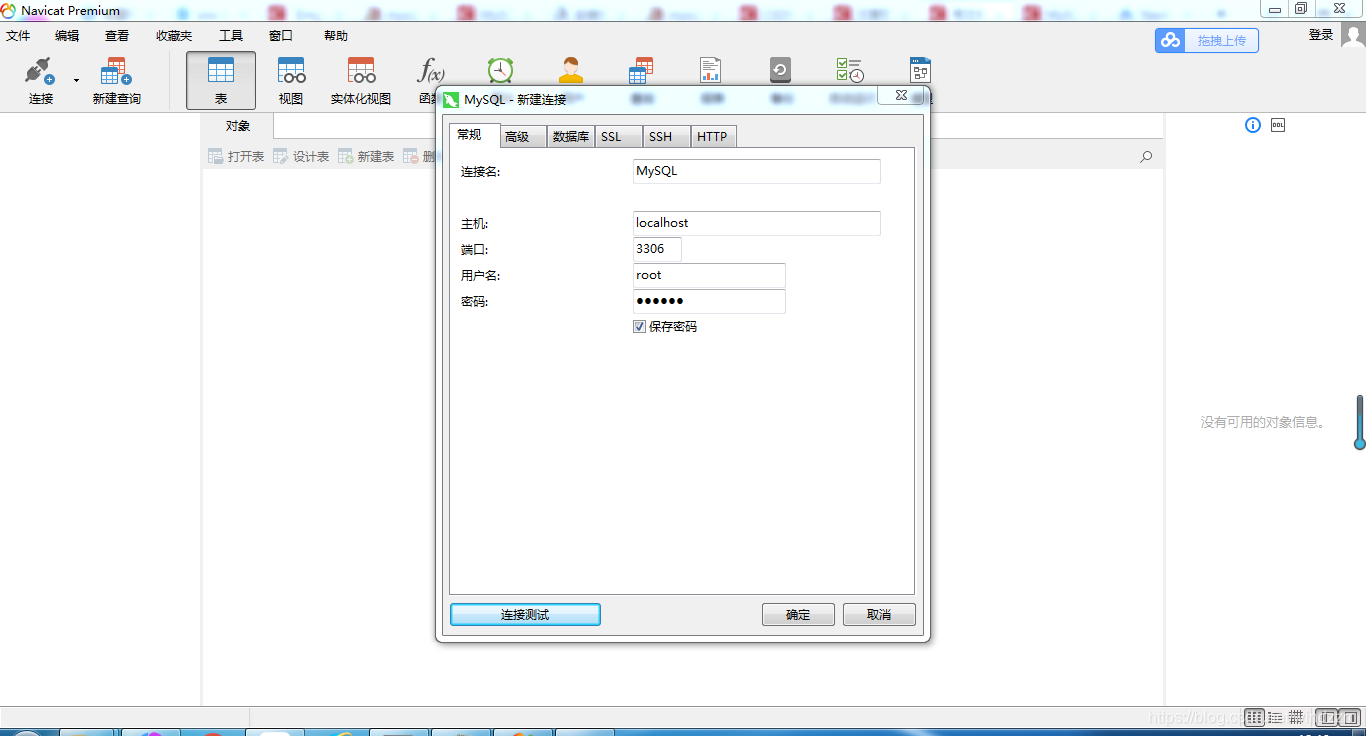Open the 文件 (File) menu
The width and height of the screenshot is (1366, 736).
tap(18, 36)
